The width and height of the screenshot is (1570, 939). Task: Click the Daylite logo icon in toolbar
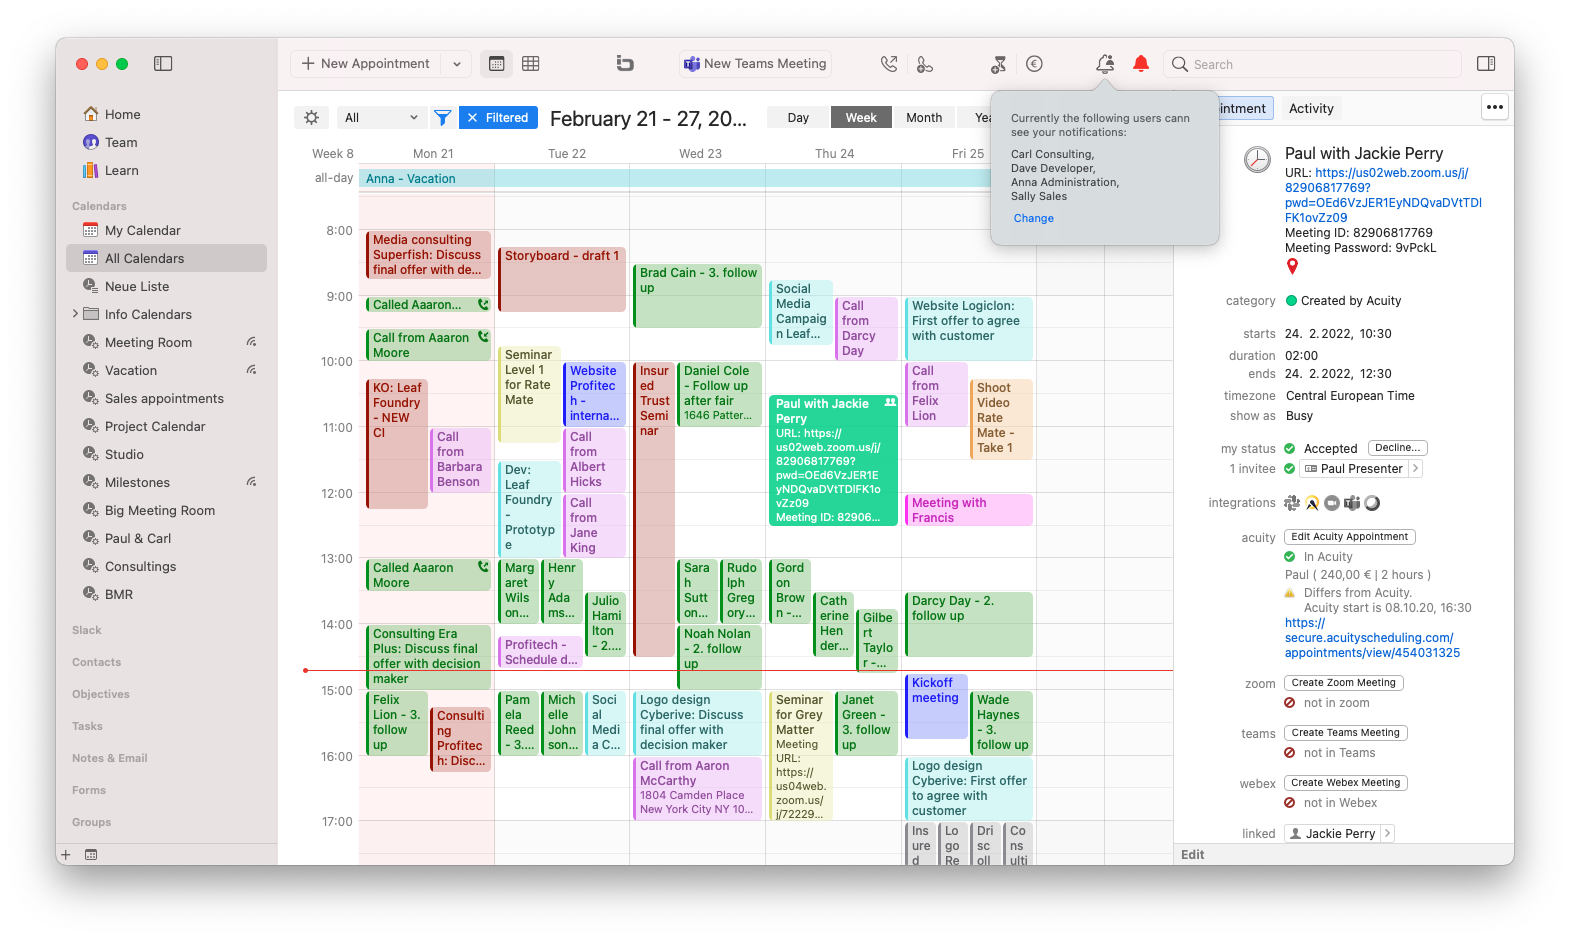tap(625, 64)
